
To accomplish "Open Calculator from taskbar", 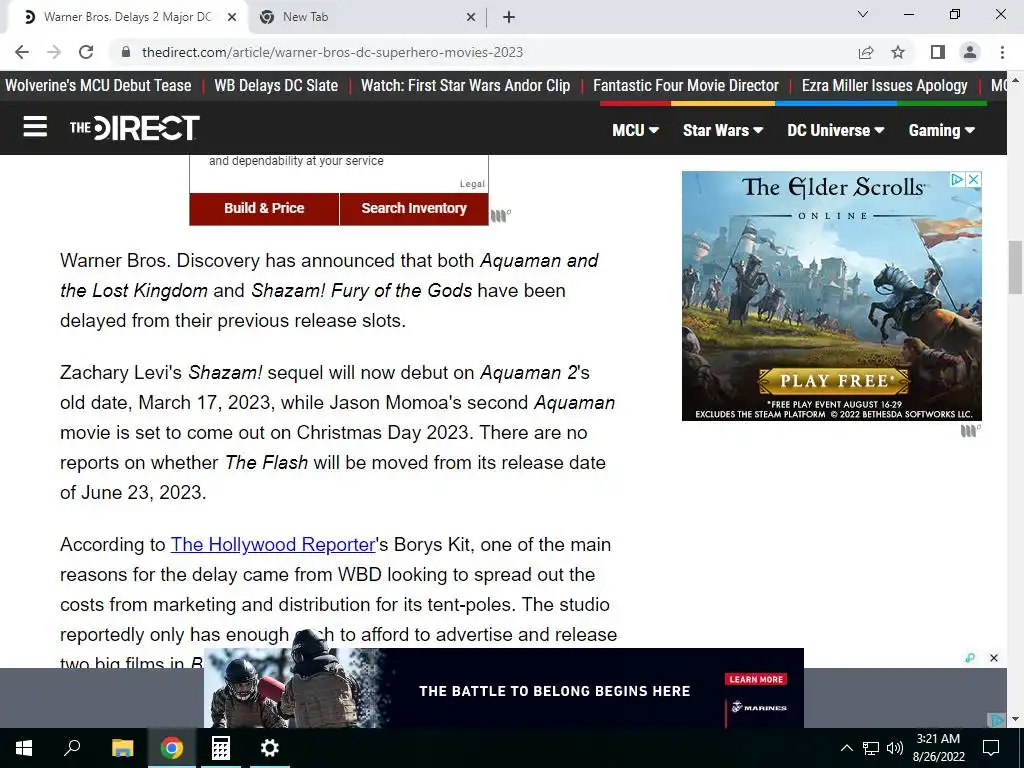I will pyautogui.click(x=220, y=748).
